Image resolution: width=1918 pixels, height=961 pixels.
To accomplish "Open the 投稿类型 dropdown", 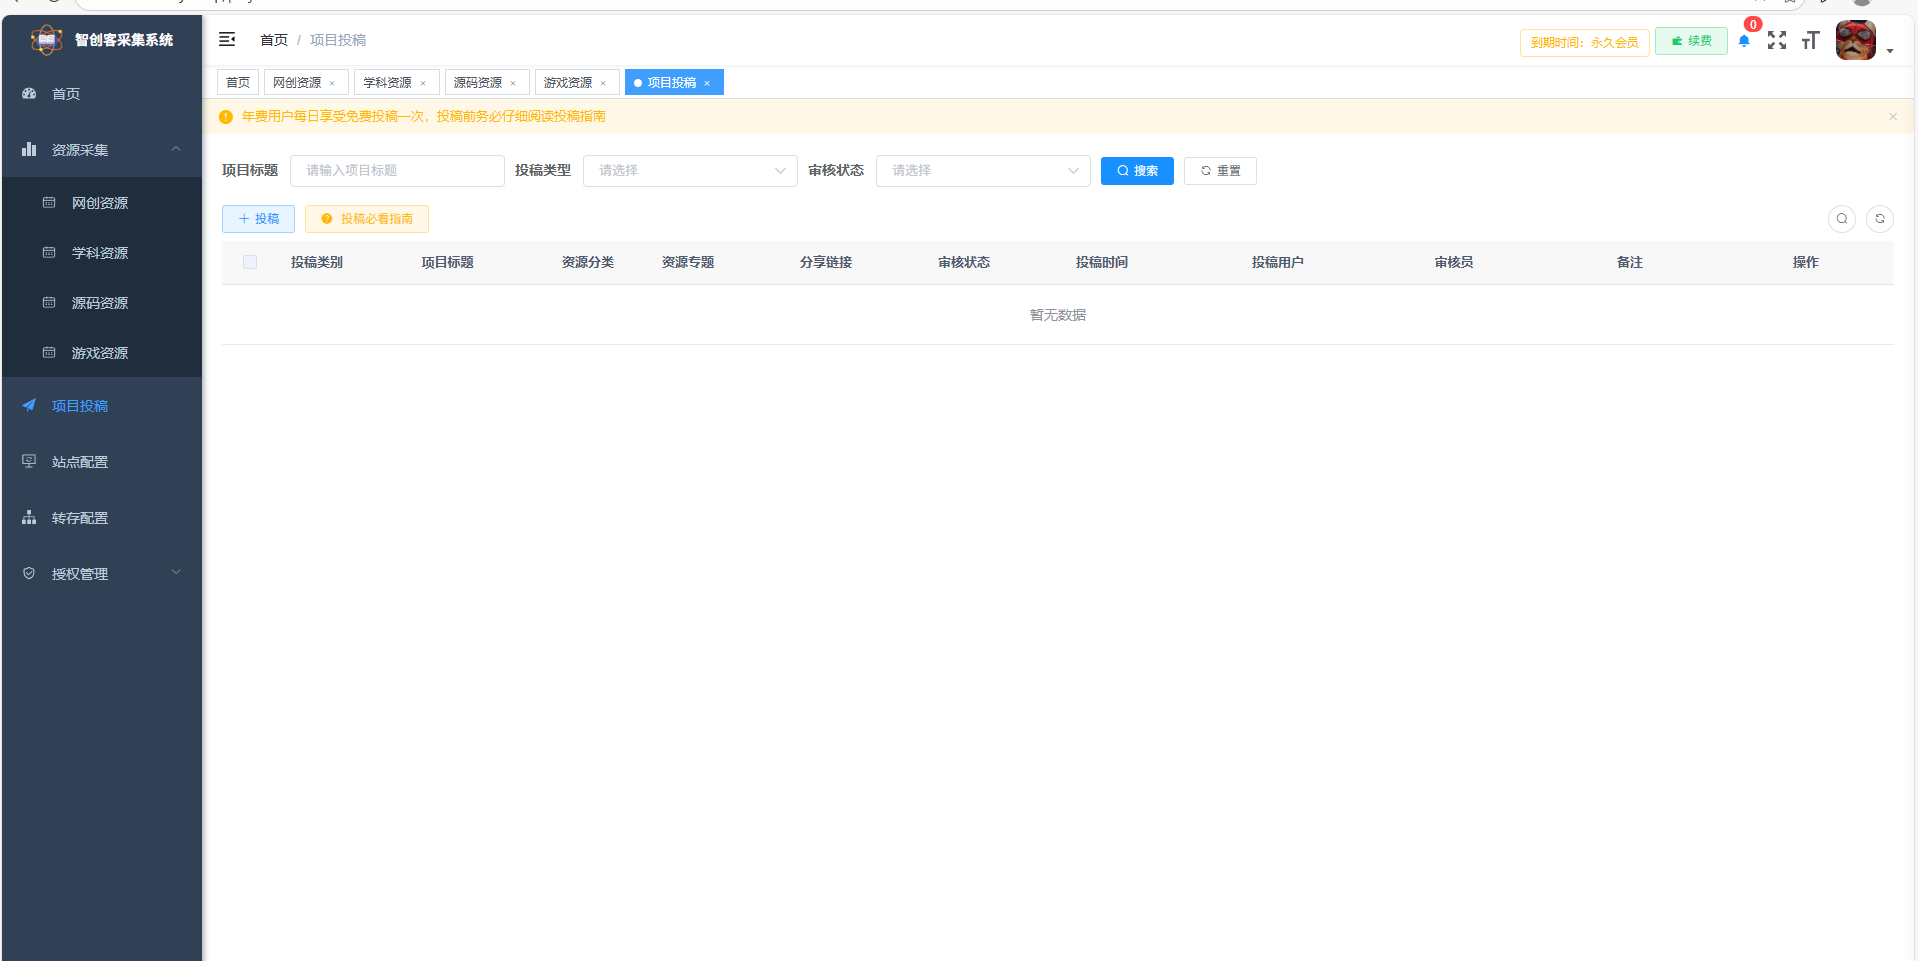I will [690, 170].
